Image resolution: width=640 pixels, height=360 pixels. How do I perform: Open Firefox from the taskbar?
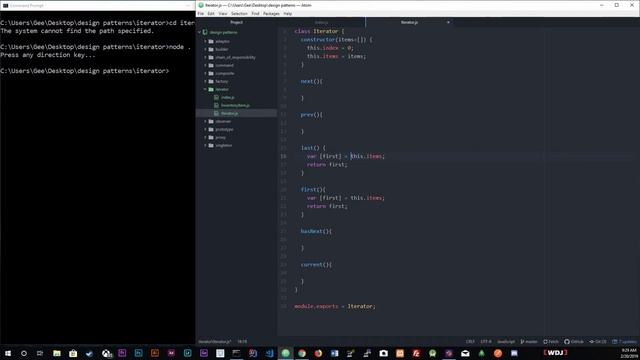[318, 353]
